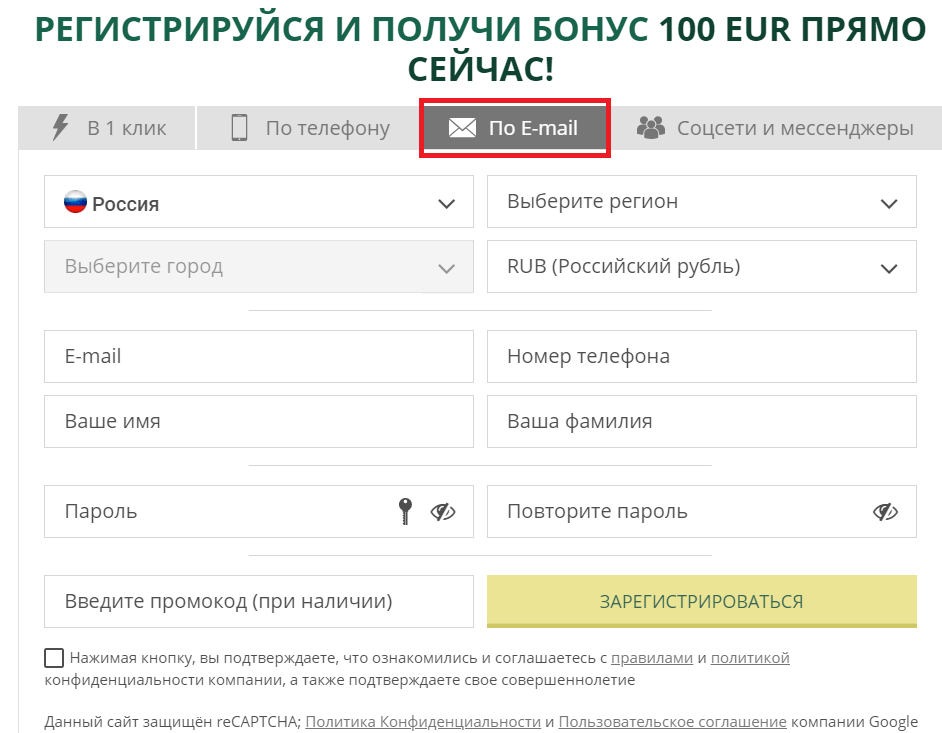Screen dimensions: 942x733
Task: Open Соцсети и мессенджеры tab
Action: 776,127
